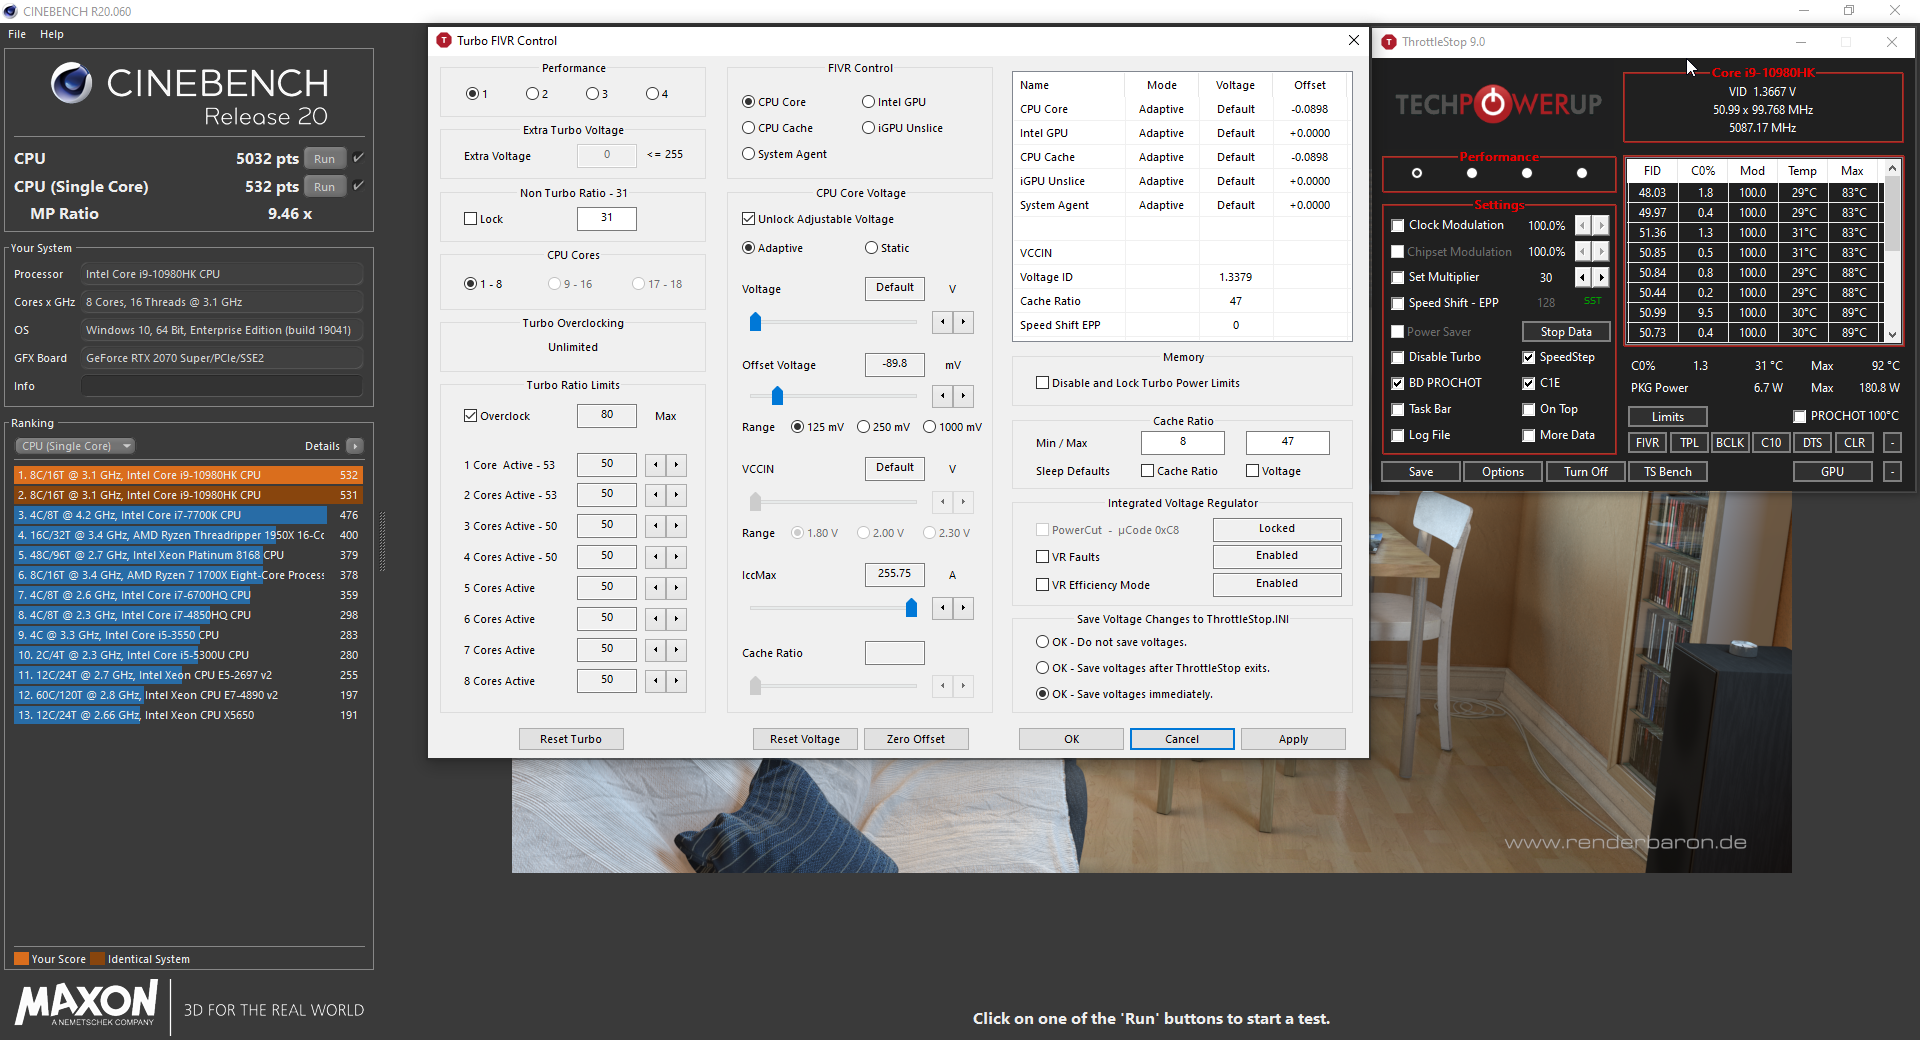Click the TechPowerUp logo in ThrottleStop
This screenshot has height=1040, width=1920.
(1498, 104)
